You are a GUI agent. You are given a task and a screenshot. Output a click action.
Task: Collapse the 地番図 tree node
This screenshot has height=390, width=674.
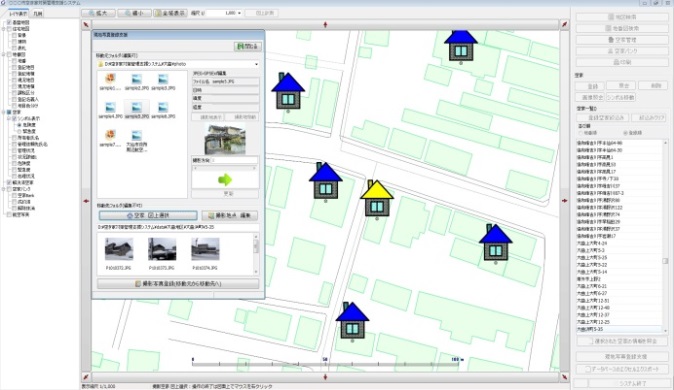pyautogui.click(x=3, y=54)
